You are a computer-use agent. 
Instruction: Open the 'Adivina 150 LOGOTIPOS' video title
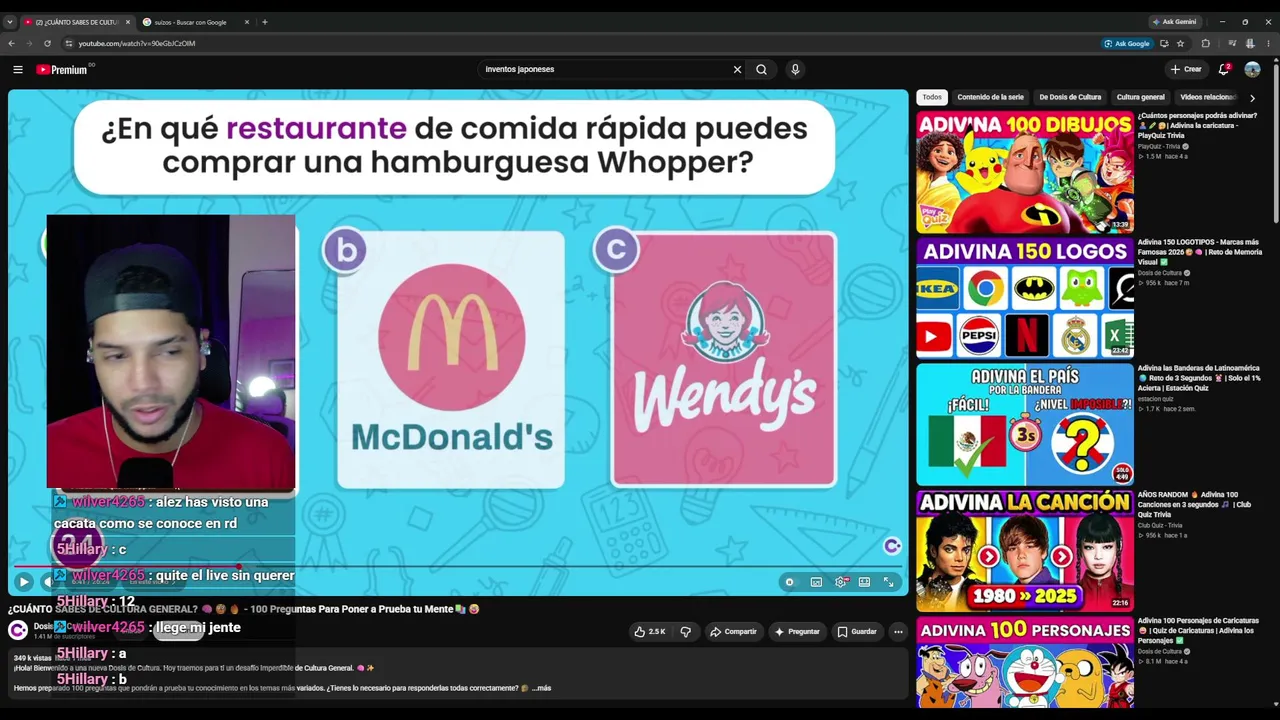pyautogui.click(x=1198, y=250)
